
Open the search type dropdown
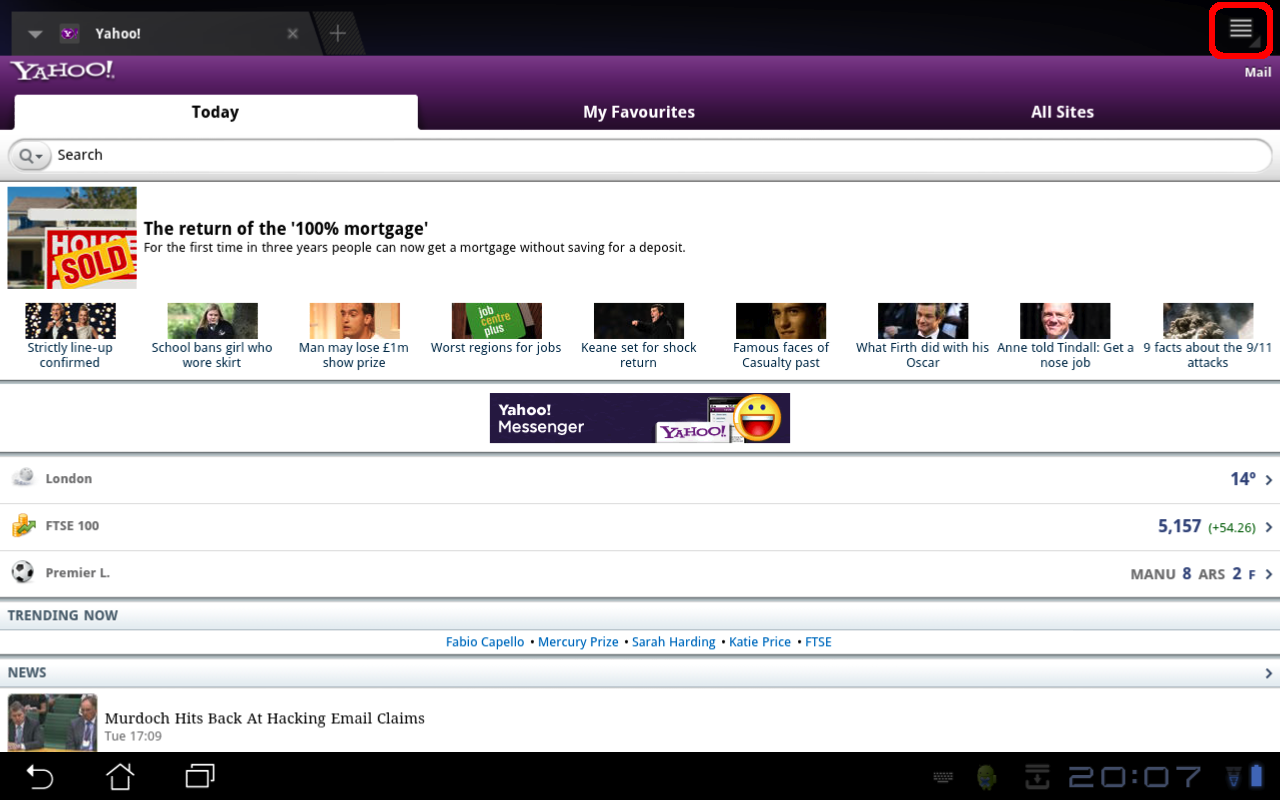point(31,156)
